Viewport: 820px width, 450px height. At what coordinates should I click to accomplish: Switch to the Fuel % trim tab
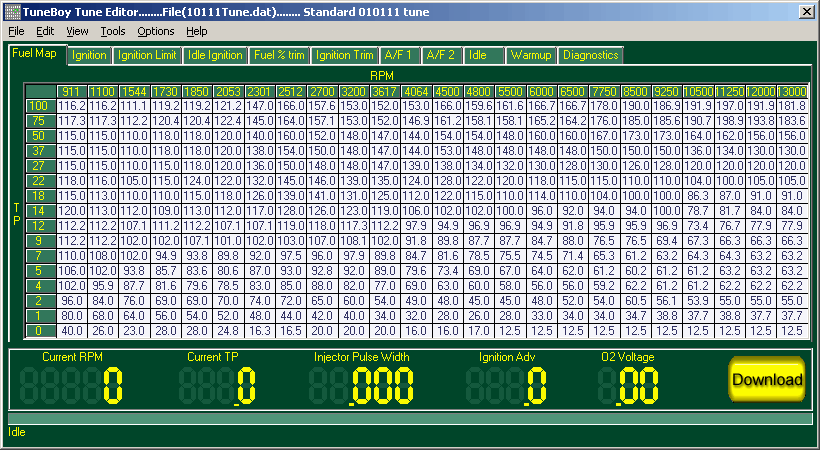279,55
